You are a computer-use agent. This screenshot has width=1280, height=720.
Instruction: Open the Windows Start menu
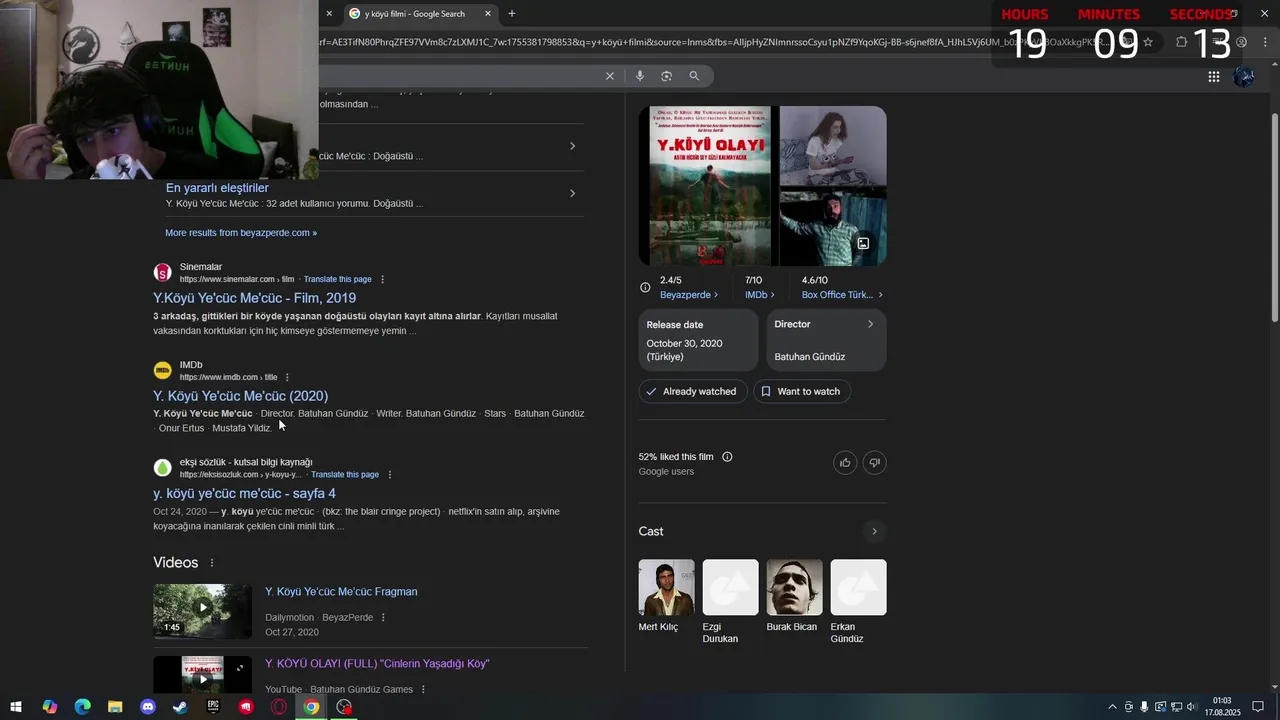16,707
